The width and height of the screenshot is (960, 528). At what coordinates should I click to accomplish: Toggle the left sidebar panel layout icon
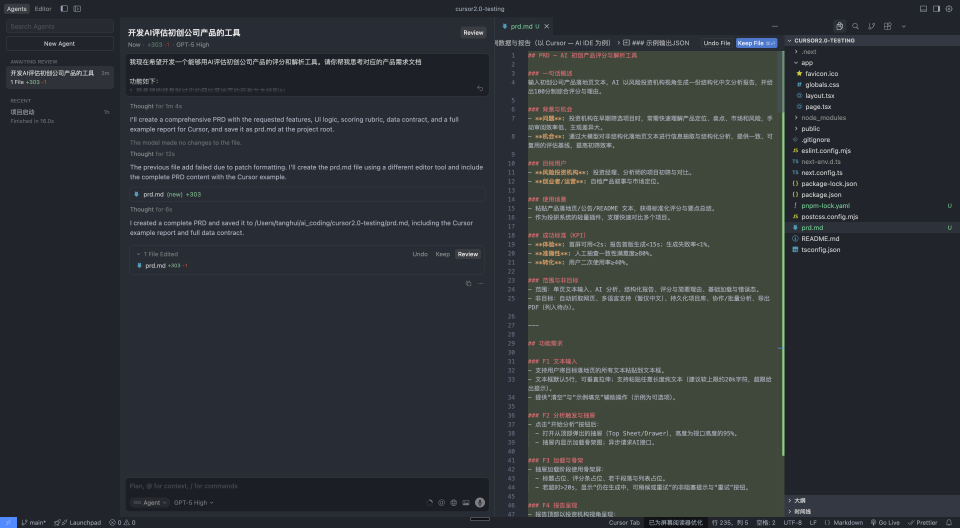coord(64,8)
